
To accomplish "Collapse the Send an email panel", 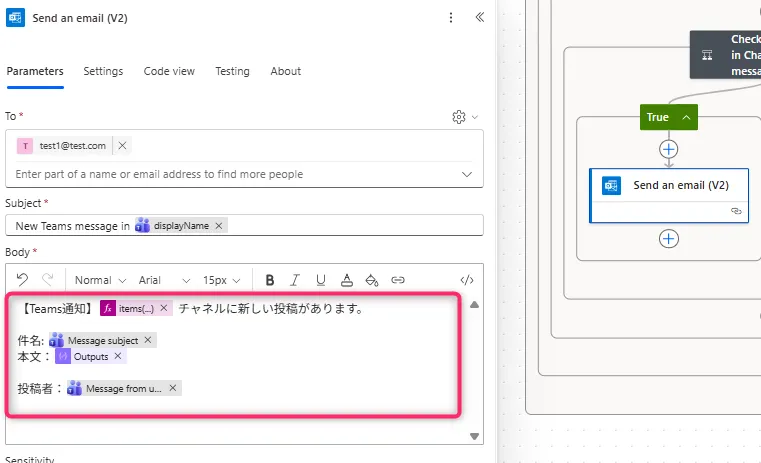I will pyautogui.click(x=479, y=18).
